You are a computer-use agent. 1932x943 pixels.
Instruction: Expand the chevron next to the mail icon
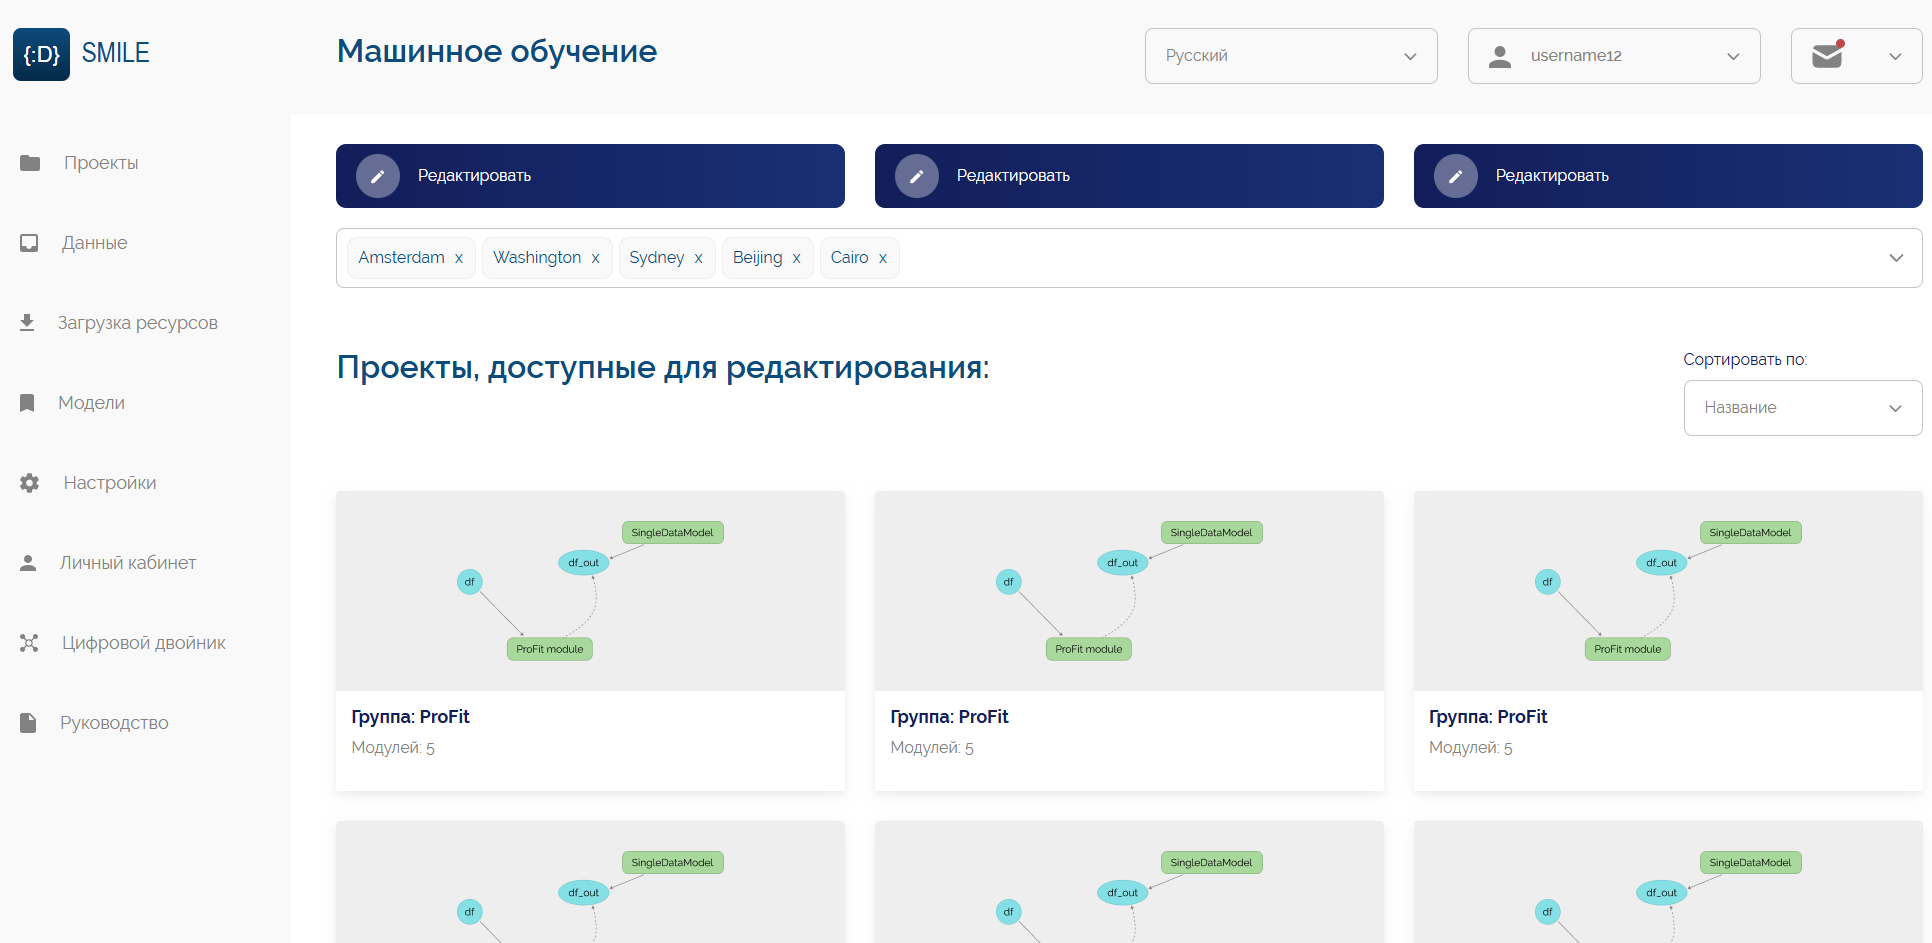click(x=1895, y=56)
